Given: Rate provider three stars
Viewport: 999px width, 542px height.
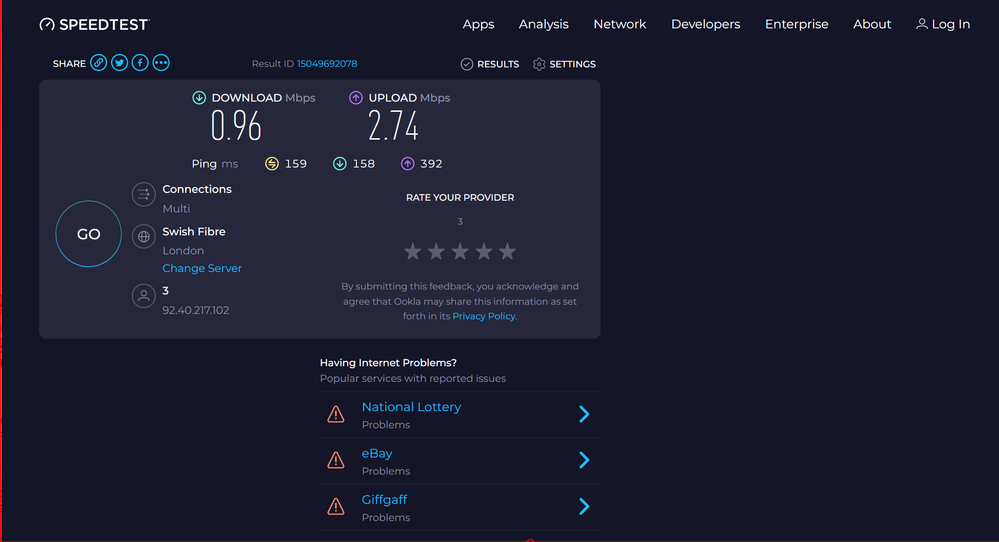Looking at the screenshot, I should click(x=460, y=252).
